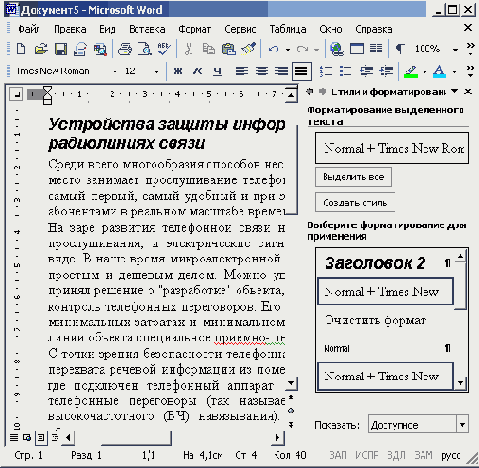
Task: Open the font size dropdown
Action: tap(156, 71)
